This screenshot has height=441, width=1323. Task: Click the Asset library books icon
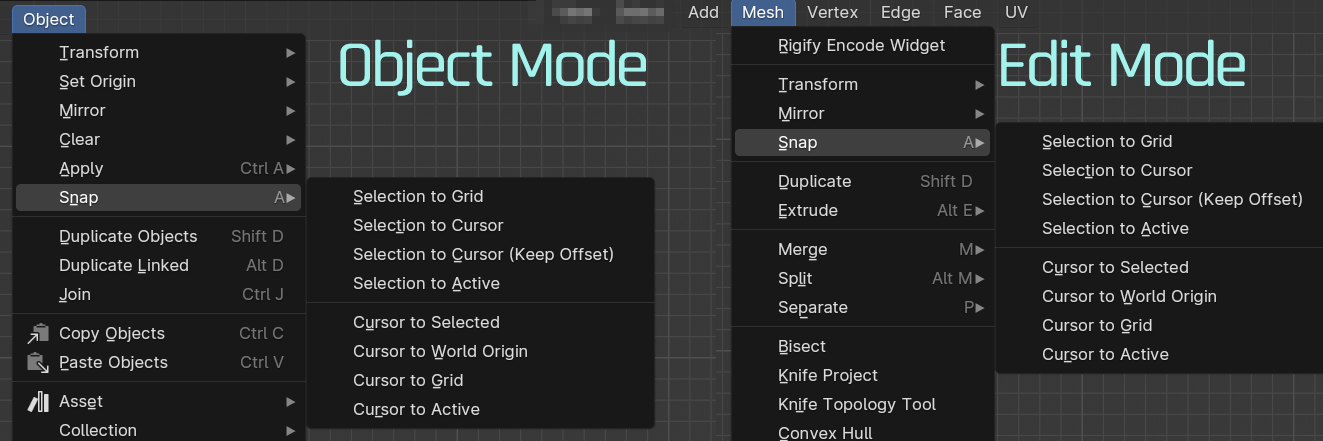pos(38,401)
